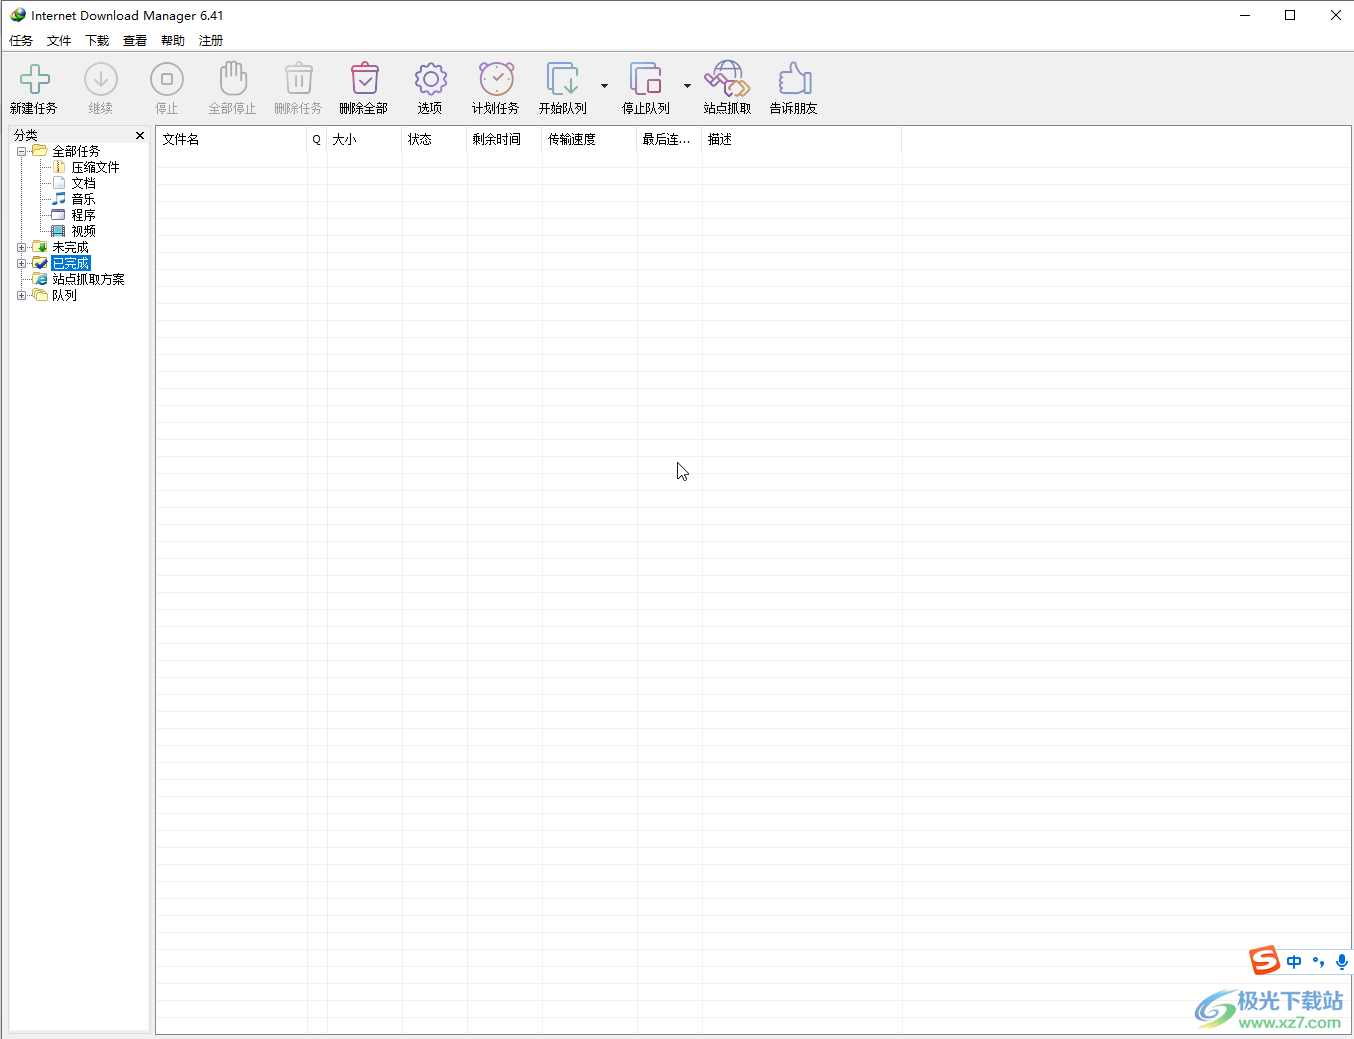Open the 查看 menu
The image size is (1354, 1039).
point(135,41)
